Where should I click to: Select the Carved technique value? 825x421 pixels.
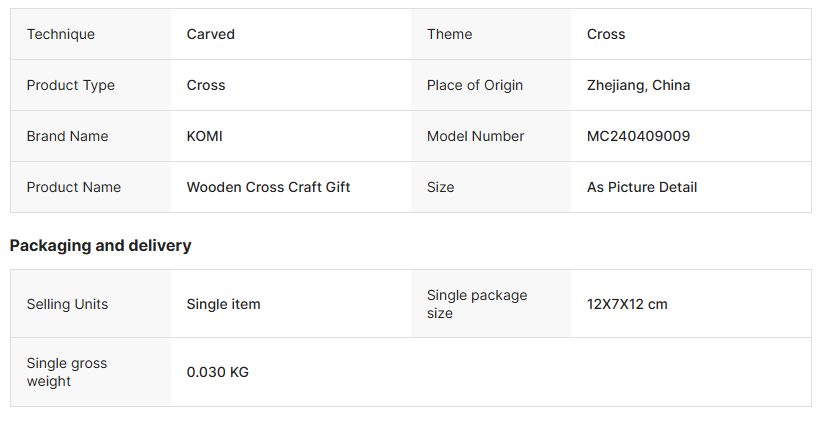pyautogui.click(x=210, y=34)
